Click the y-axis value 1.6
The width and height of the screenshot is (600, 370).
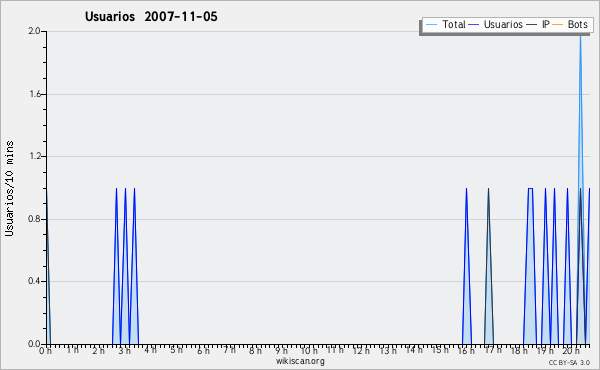(x=34, y=94)
